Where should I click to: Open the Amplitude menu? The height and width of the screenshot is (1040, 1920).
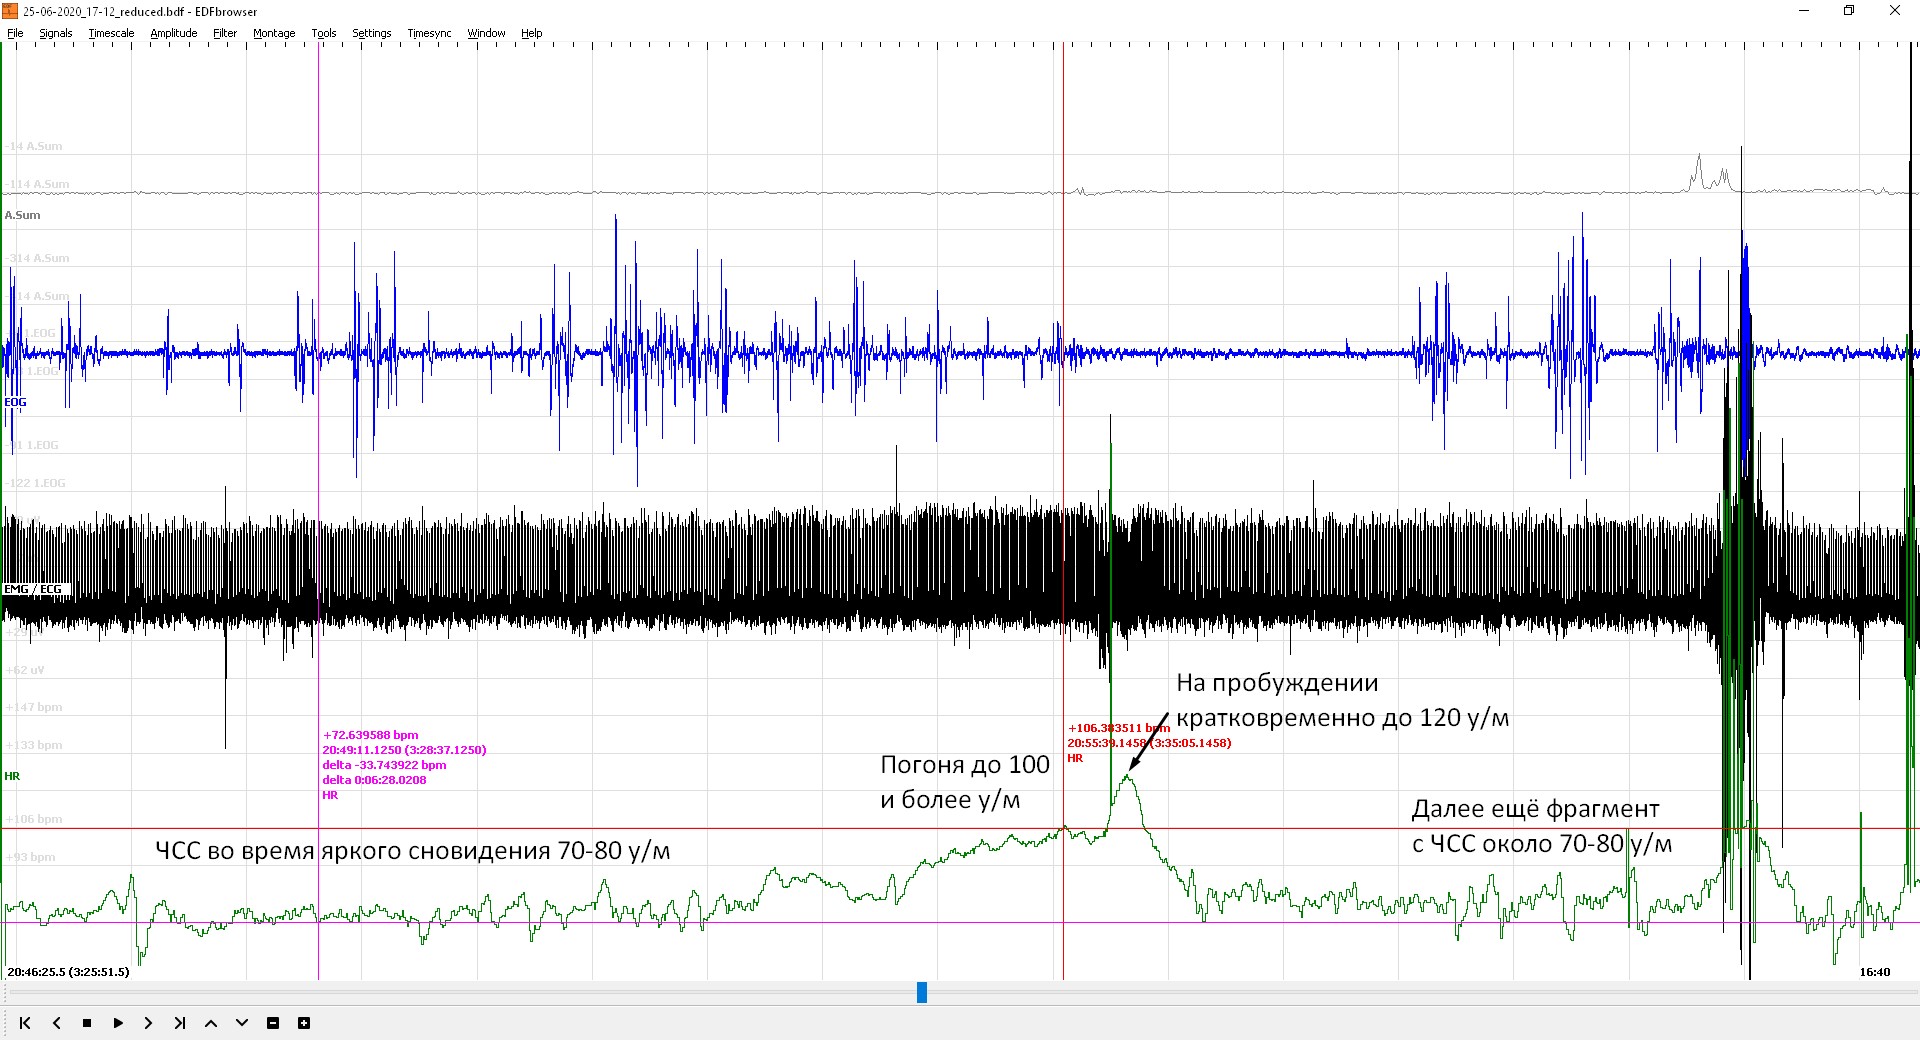click(x=174, y=33)
